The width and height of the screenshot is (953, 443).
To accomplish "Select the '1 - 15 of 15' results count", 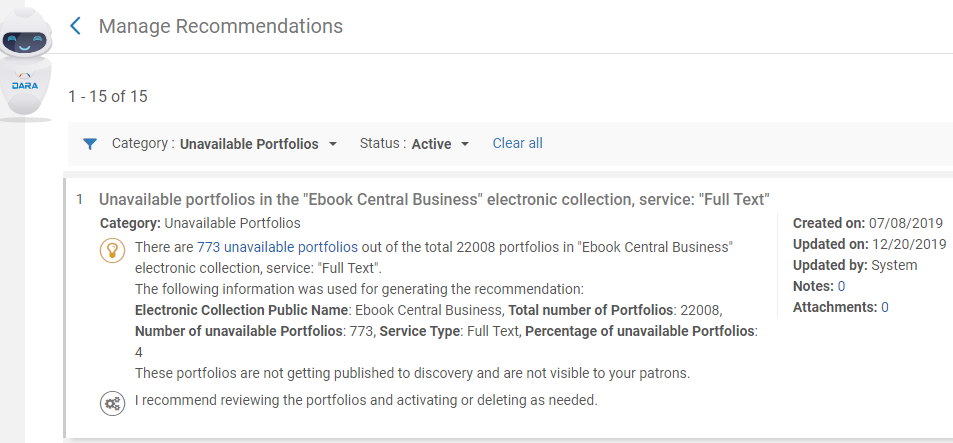I will pyautogui.click(x=108, y=96).
